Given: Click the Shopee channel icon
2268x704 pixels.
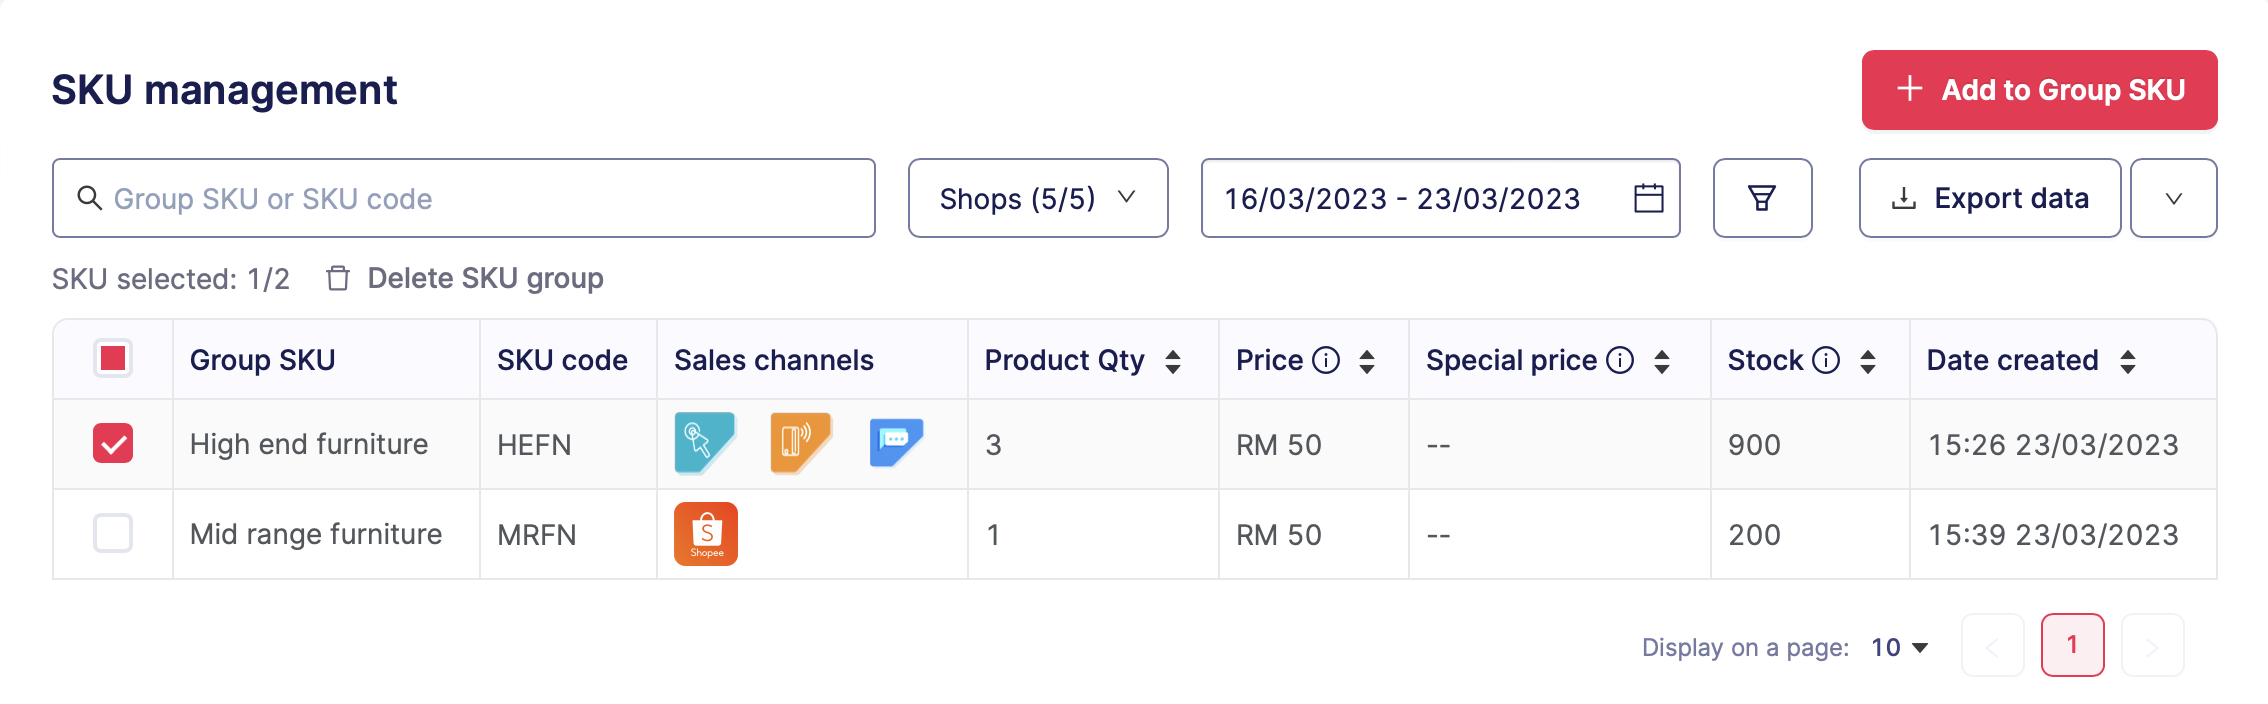Looking at the screenshot, I should point(706,534).
